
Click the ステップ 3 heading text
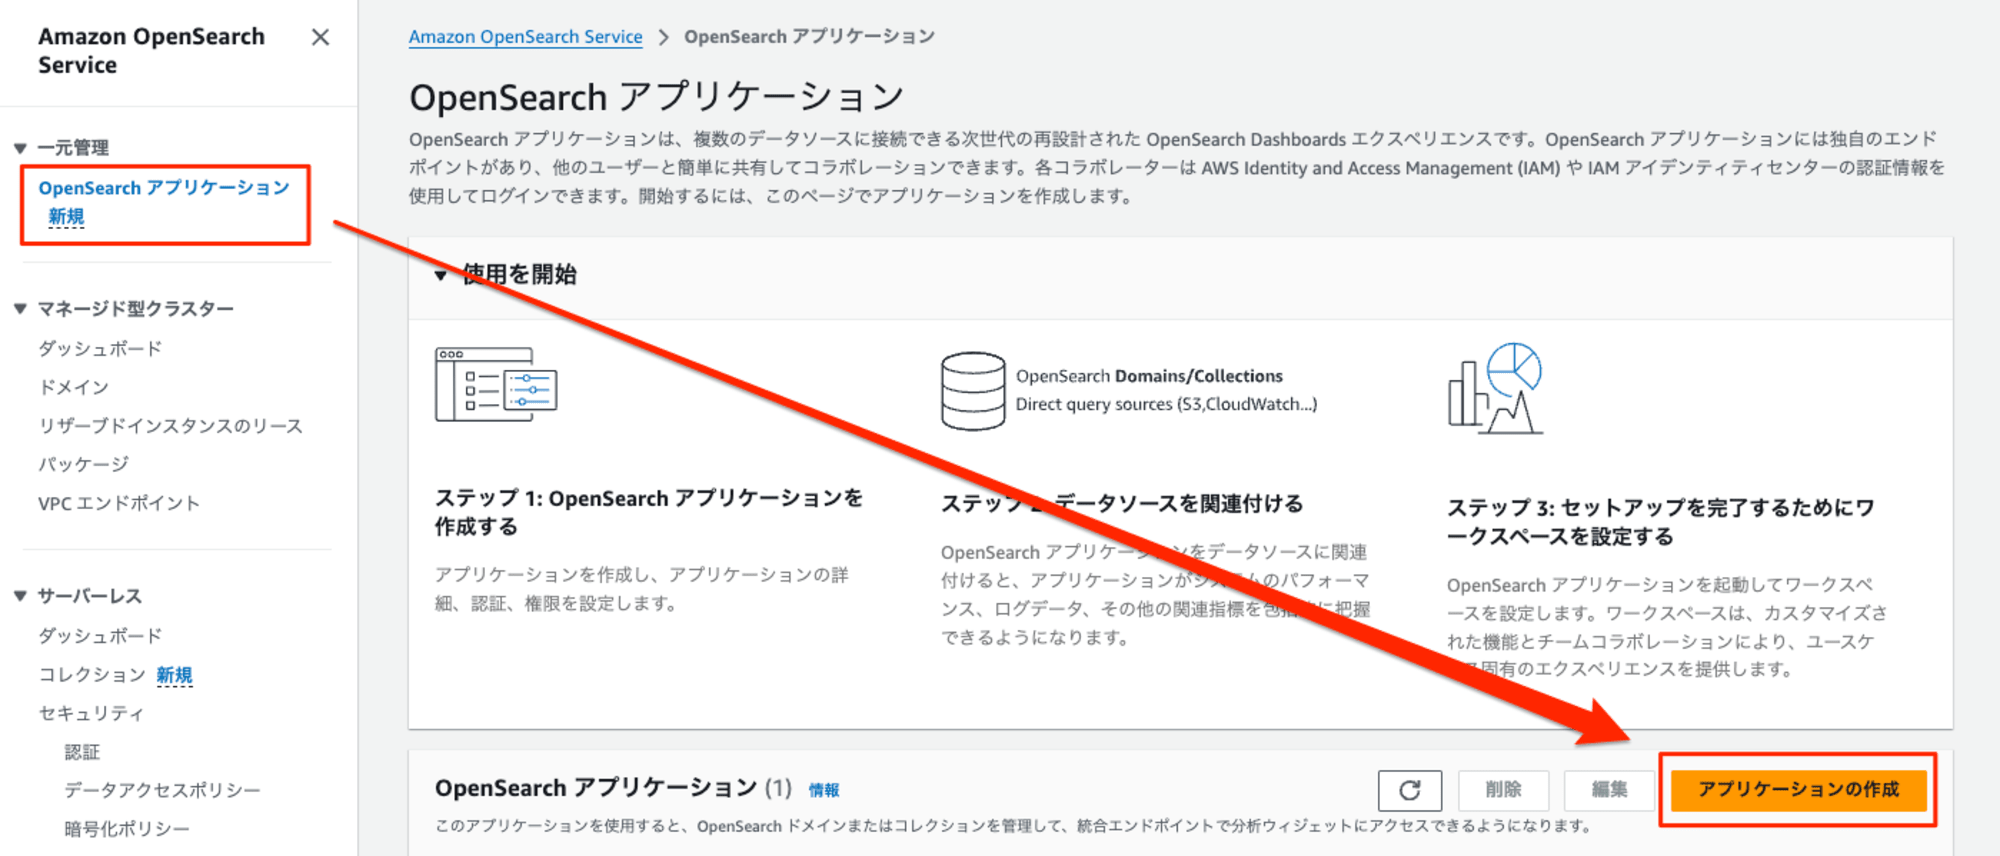click(x=1660, y=522)
